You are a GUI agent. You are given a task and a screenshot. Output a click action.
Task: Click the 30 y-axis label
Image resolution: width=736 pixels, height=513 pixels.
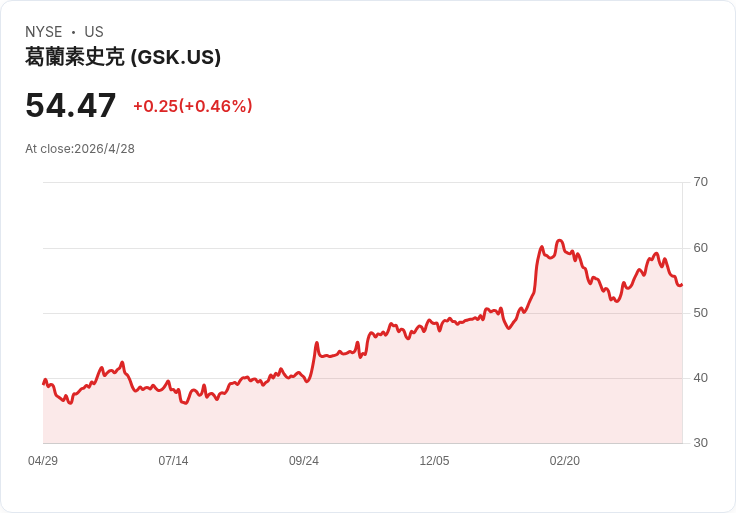coord(701,443)
